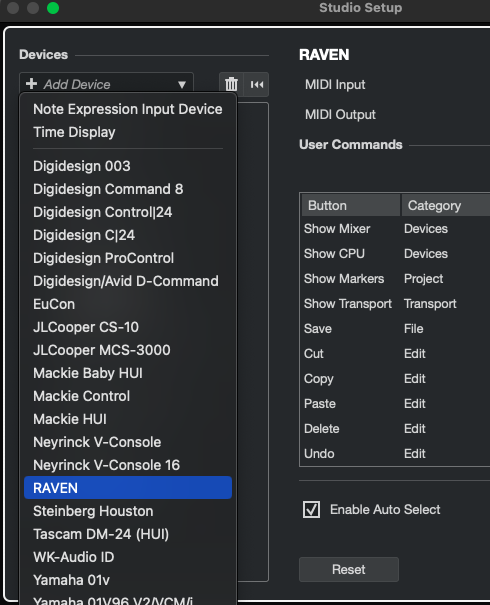Select the Delete command row
The width and height of the screenshot is (490, 605).
(x=395, y=429)
